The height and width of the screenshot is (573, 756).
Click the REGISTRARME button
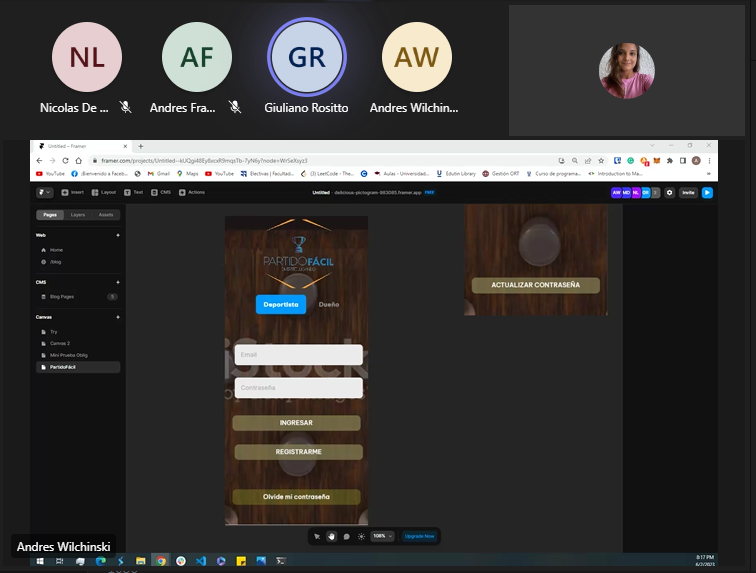pyautogui.click(x=298, y=452)
